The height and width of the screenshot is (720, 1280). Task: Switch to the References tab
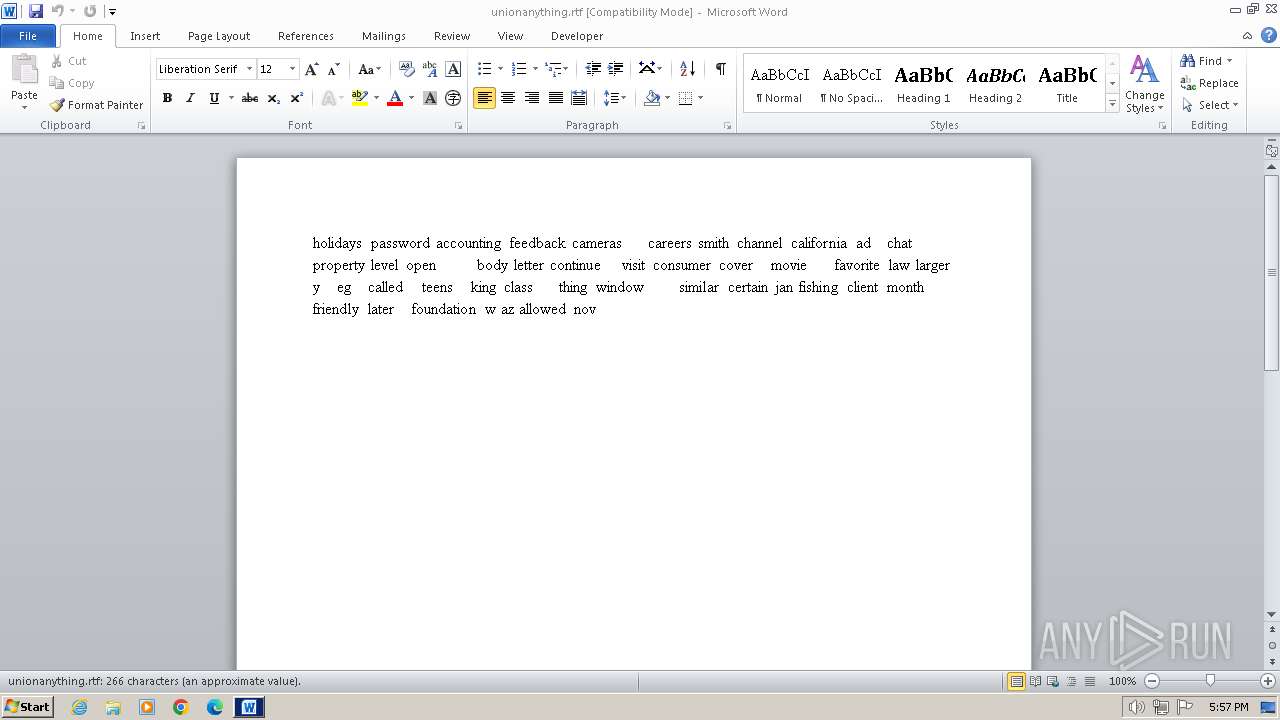click(306, 36)
